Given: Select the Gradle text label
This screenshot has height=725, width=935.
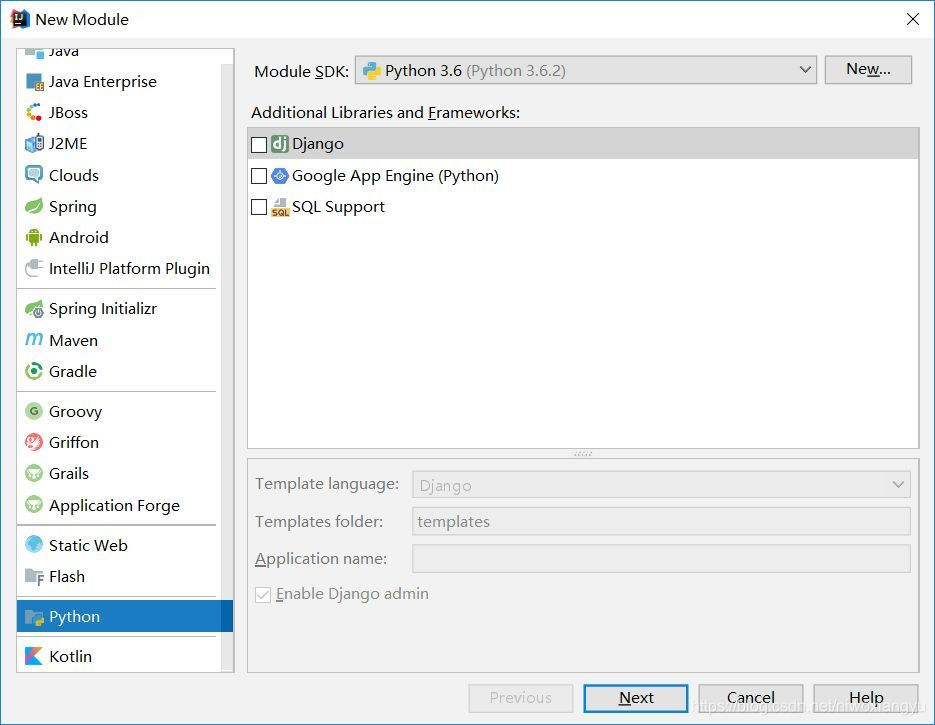Looking at the screenshot, I should tap(73, 371).
